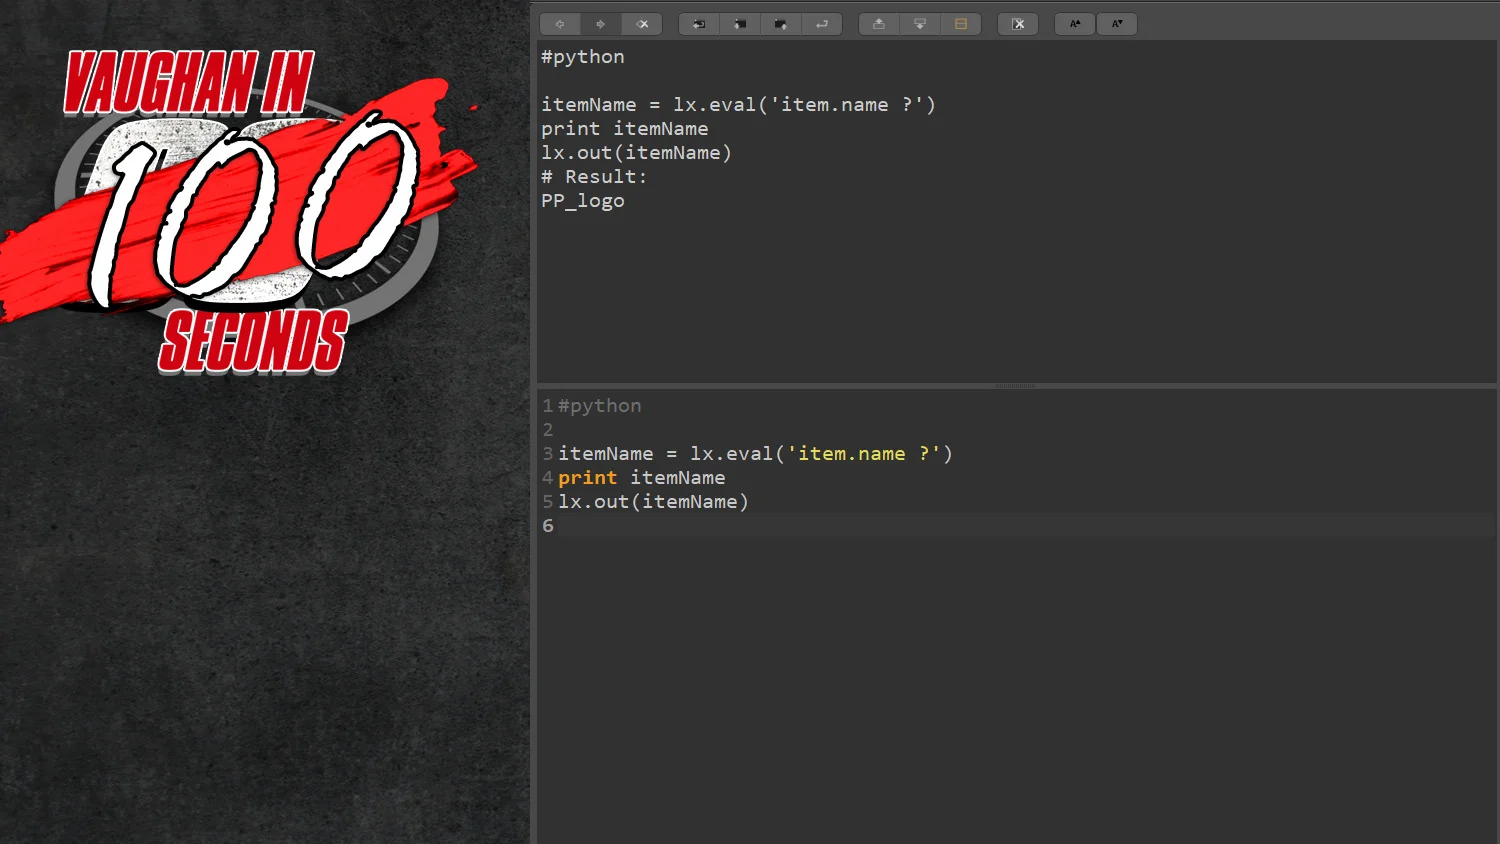This screenshot has width=1500, height=844.
Task: Click the window with down-arrow toolbar icon
Action: tap(740, 24)
